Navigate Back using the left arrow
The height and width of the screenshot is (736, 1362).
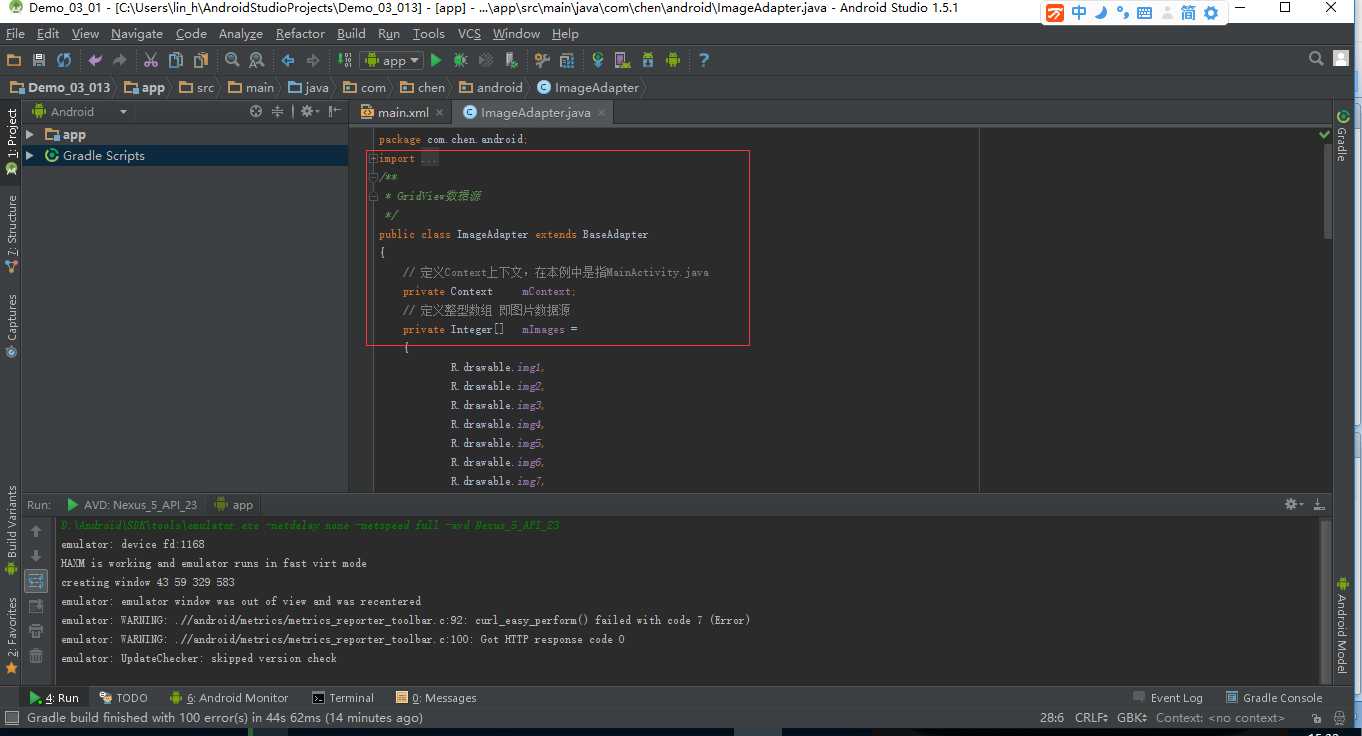click(x=288, y=60)
